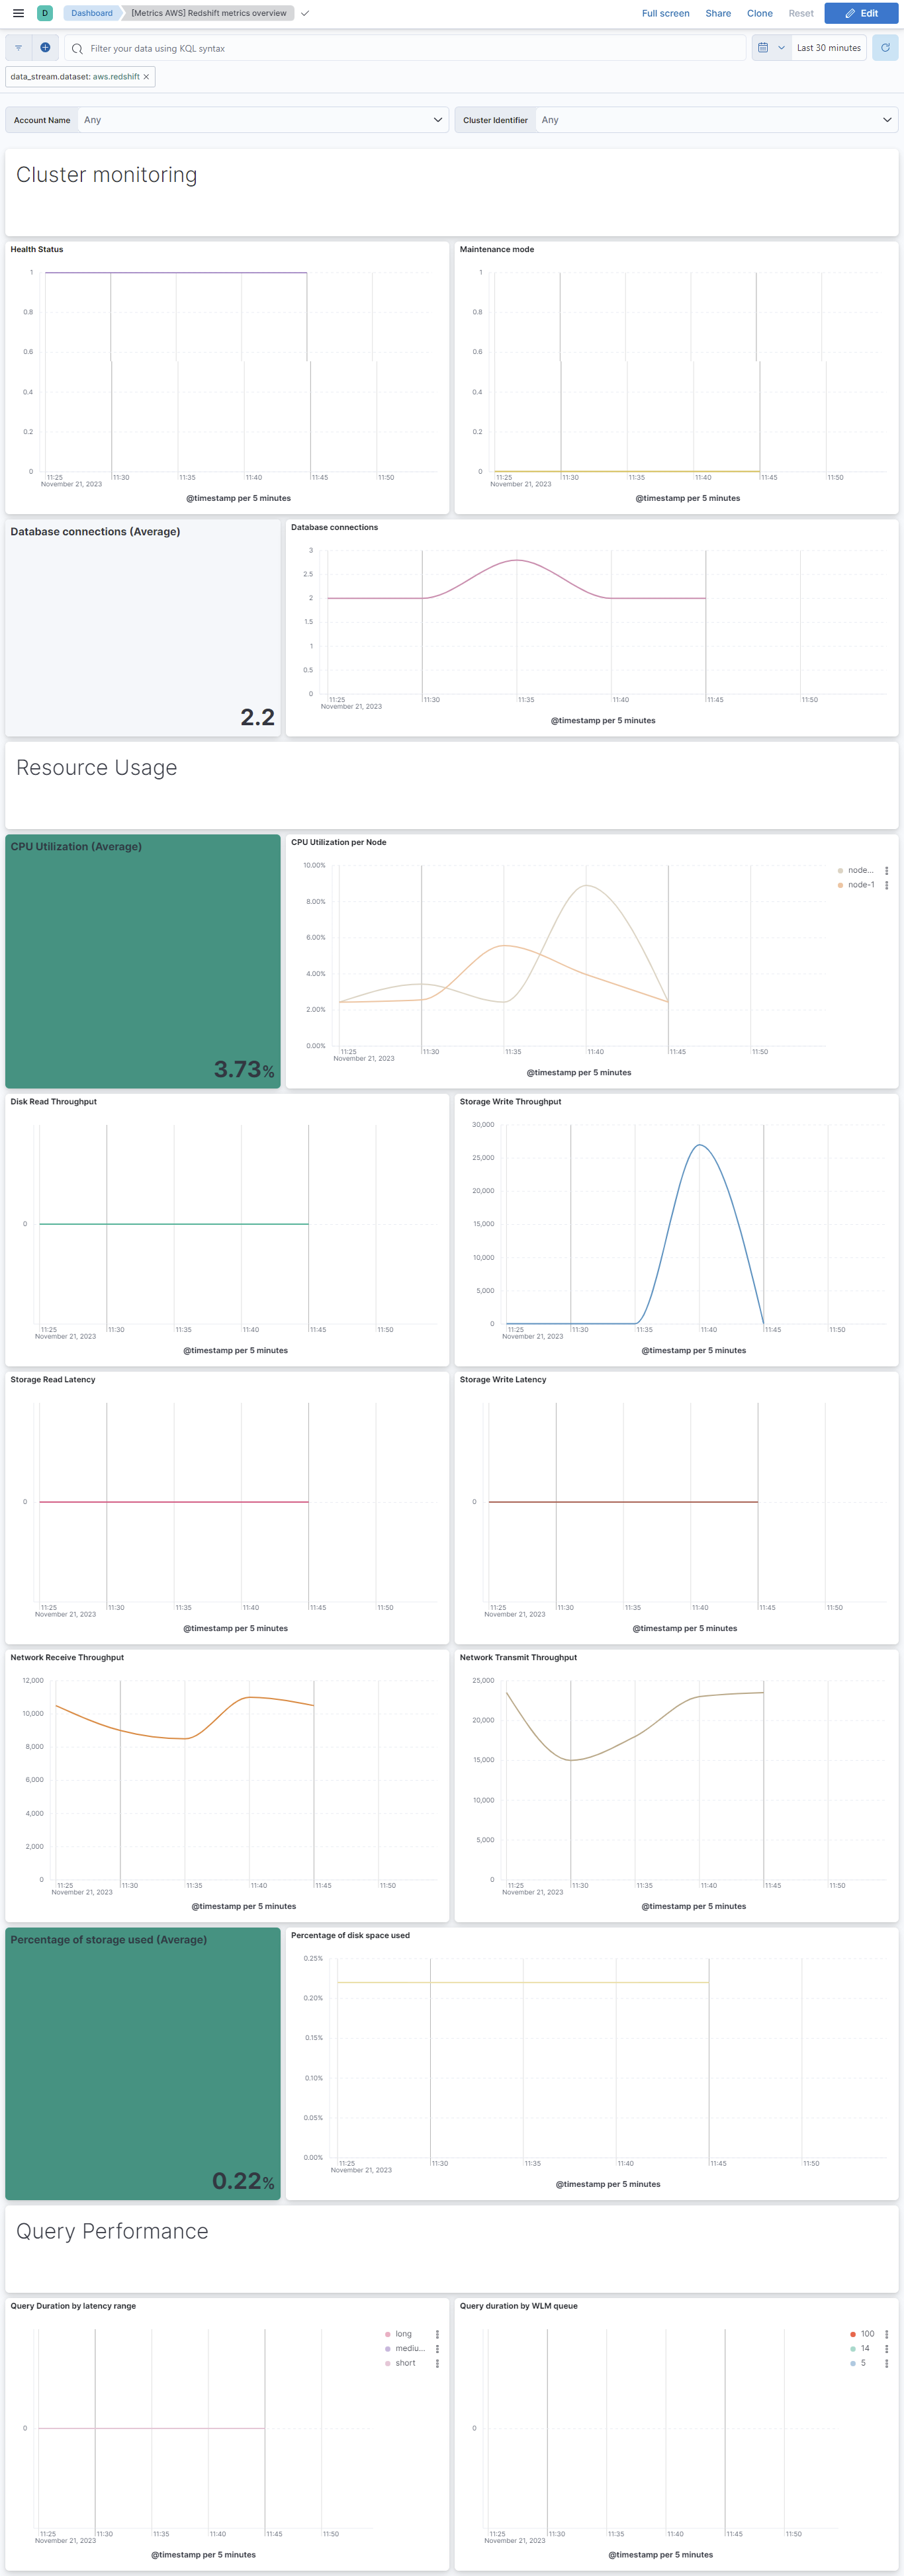Add a new filter with plus icon
904x2576 pixels.
pyautogui.click(x=45, y=48)
